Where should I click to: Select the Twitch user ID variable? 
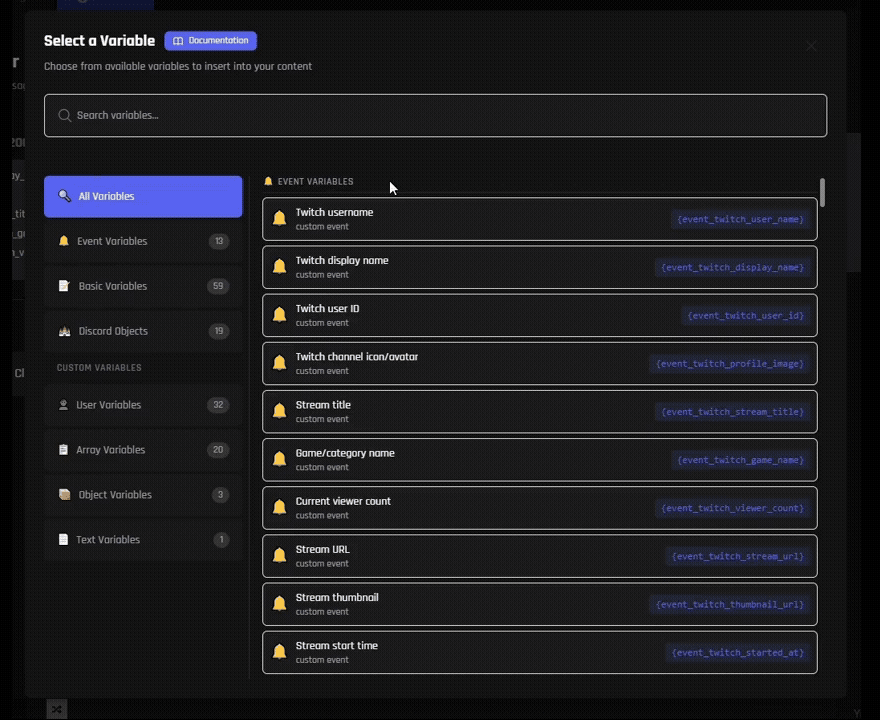[x=539, y=316]
